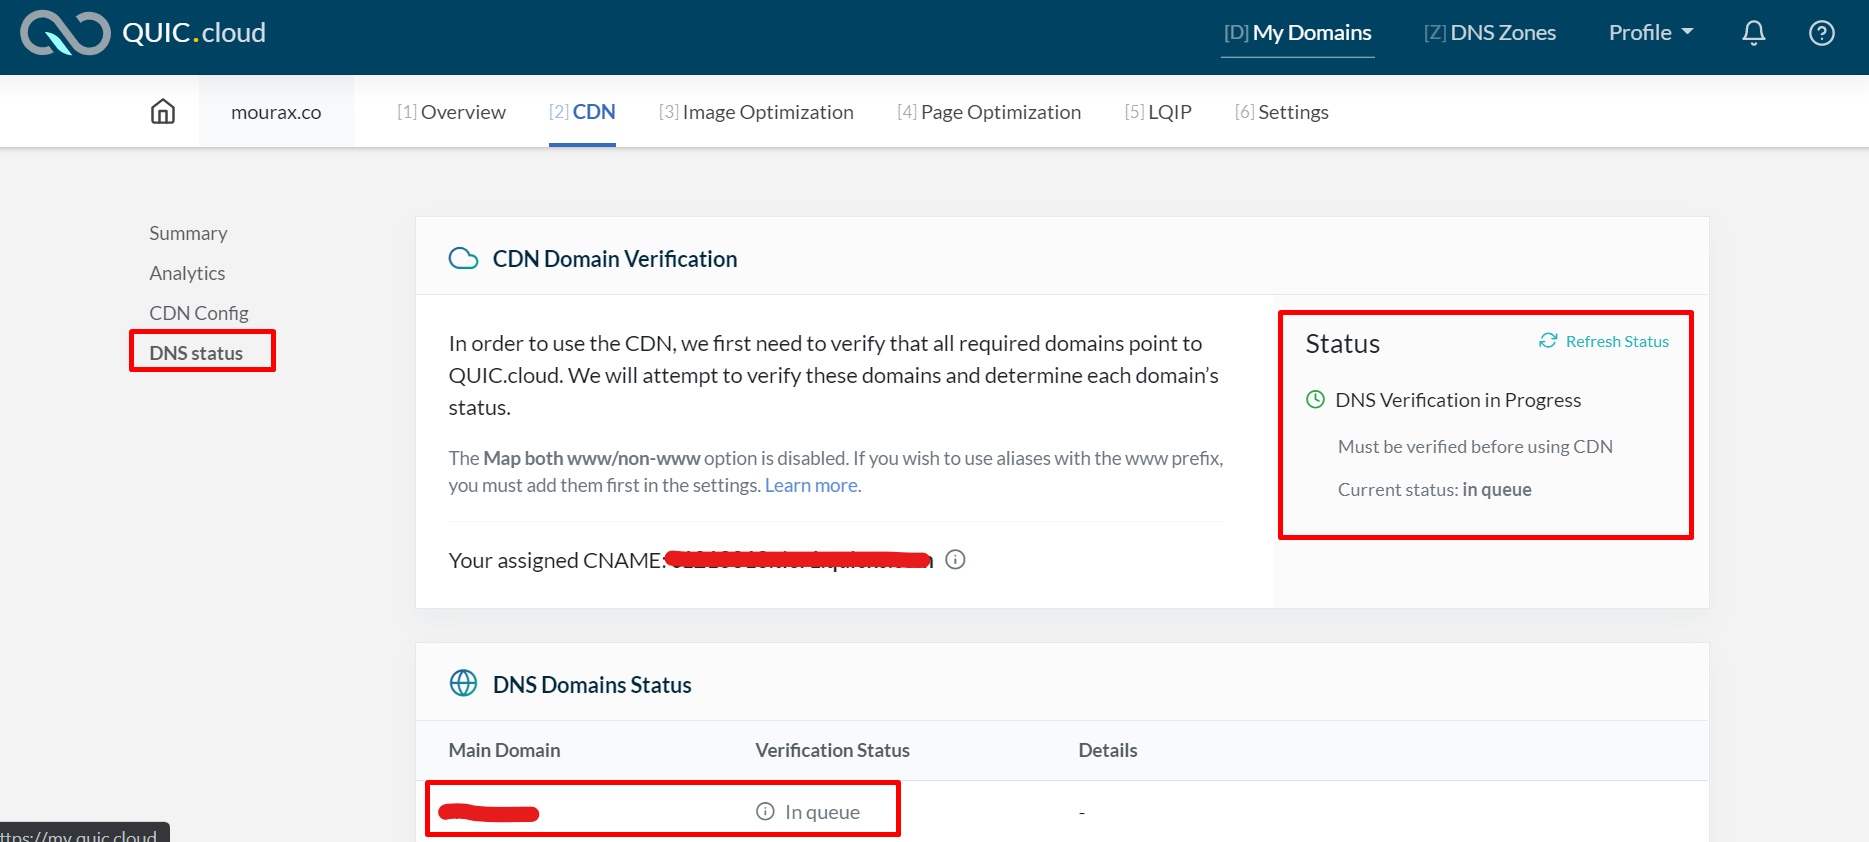This screenshot has height=842, width=1869.
Task: Open the help question mark icon
Action: 1822,33
